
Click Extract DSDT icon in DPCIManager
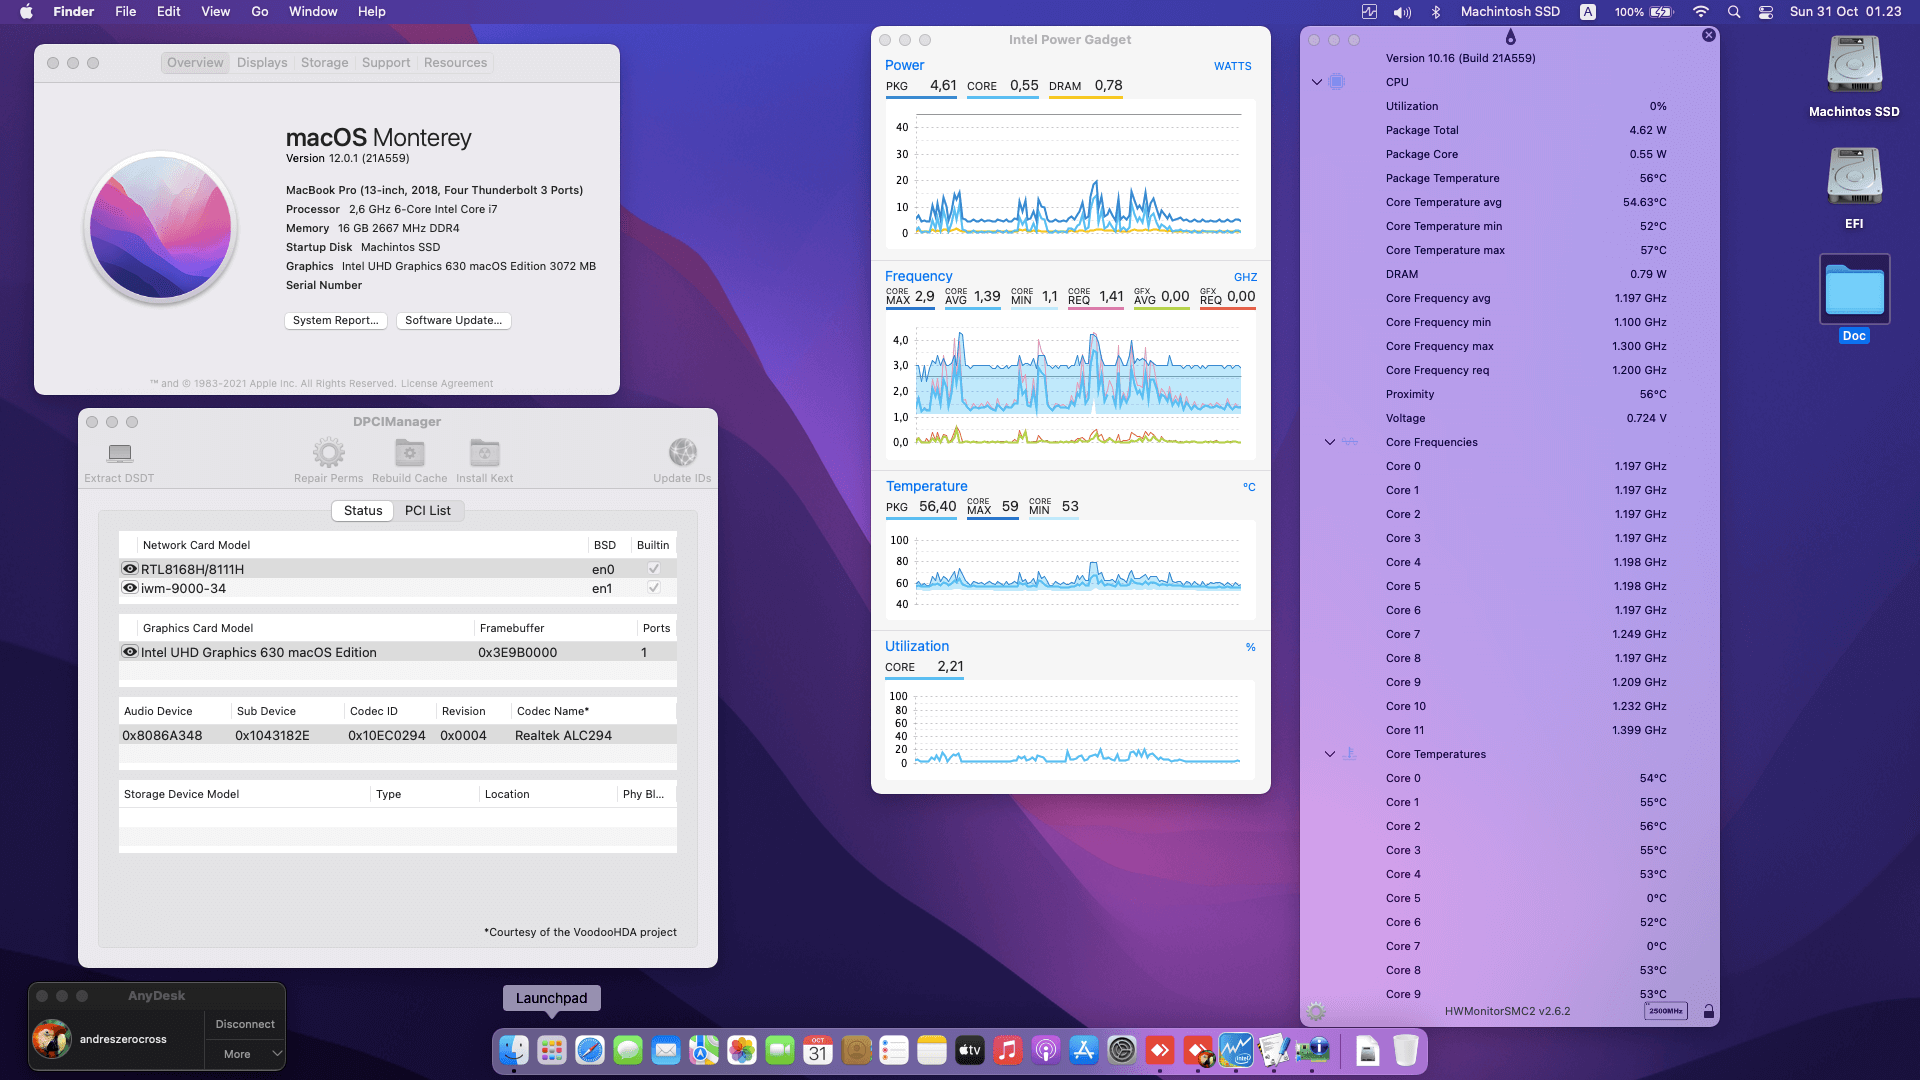(x=119, y=453)
